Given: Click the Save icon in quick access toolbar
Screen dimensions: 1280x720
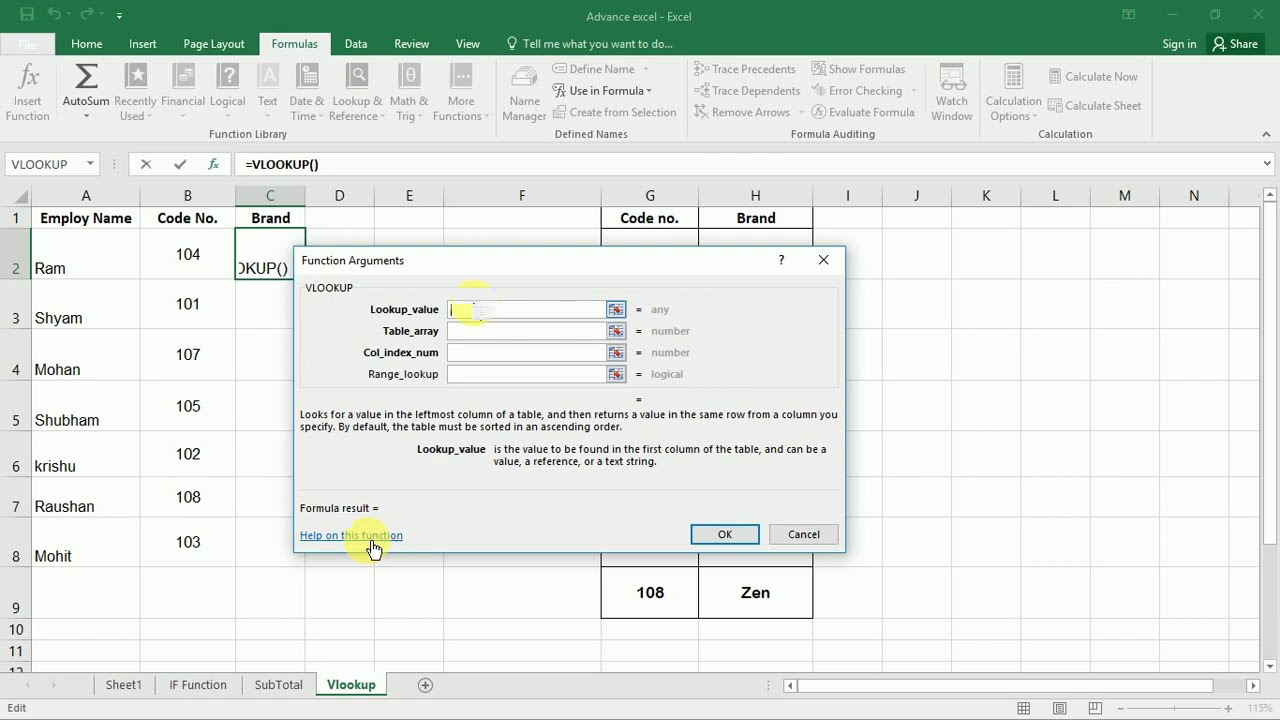Looking at the screenshot, I should (x=27, y=15).
